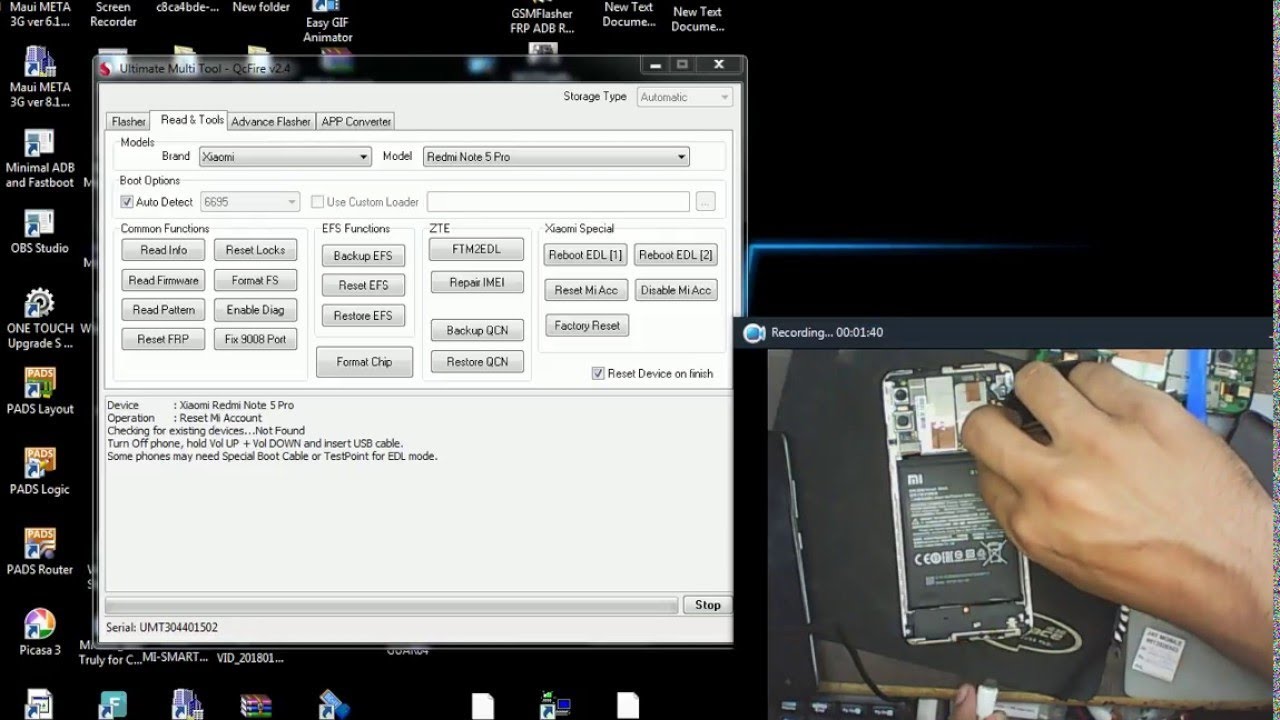1280x720 pixels.
Task: Open Maui META 3G ver 8.1 desktop icon
Action: click(40, 77)
